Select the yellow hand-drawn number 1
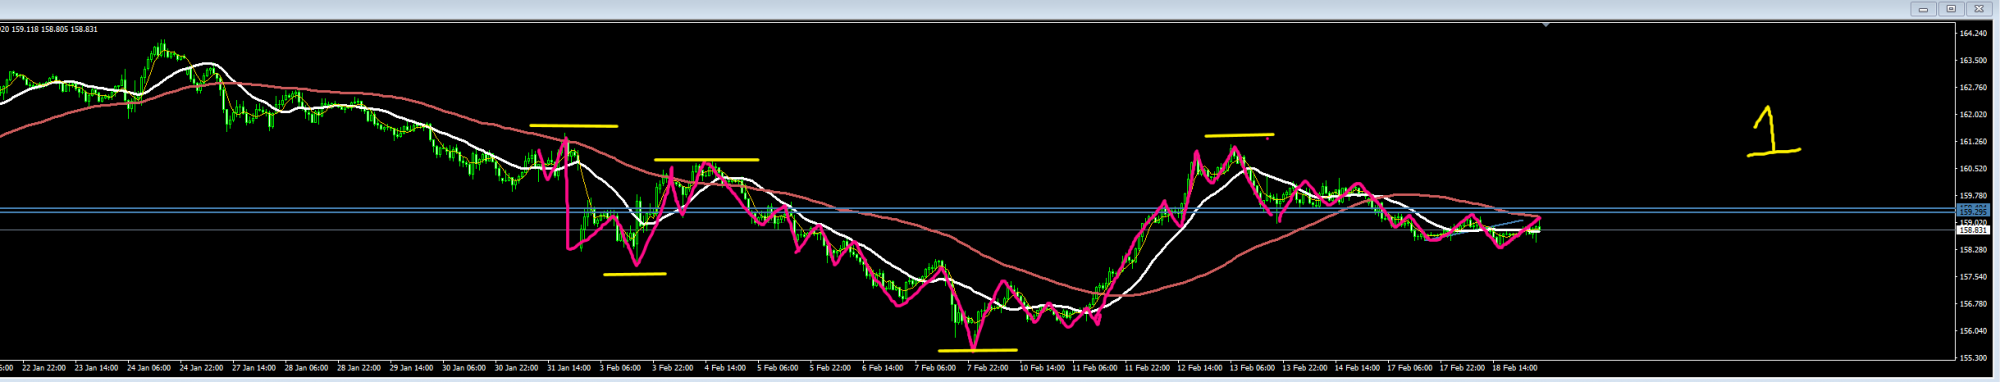The width and height of the screenshot is (2000, 382). click(1773, 132)
